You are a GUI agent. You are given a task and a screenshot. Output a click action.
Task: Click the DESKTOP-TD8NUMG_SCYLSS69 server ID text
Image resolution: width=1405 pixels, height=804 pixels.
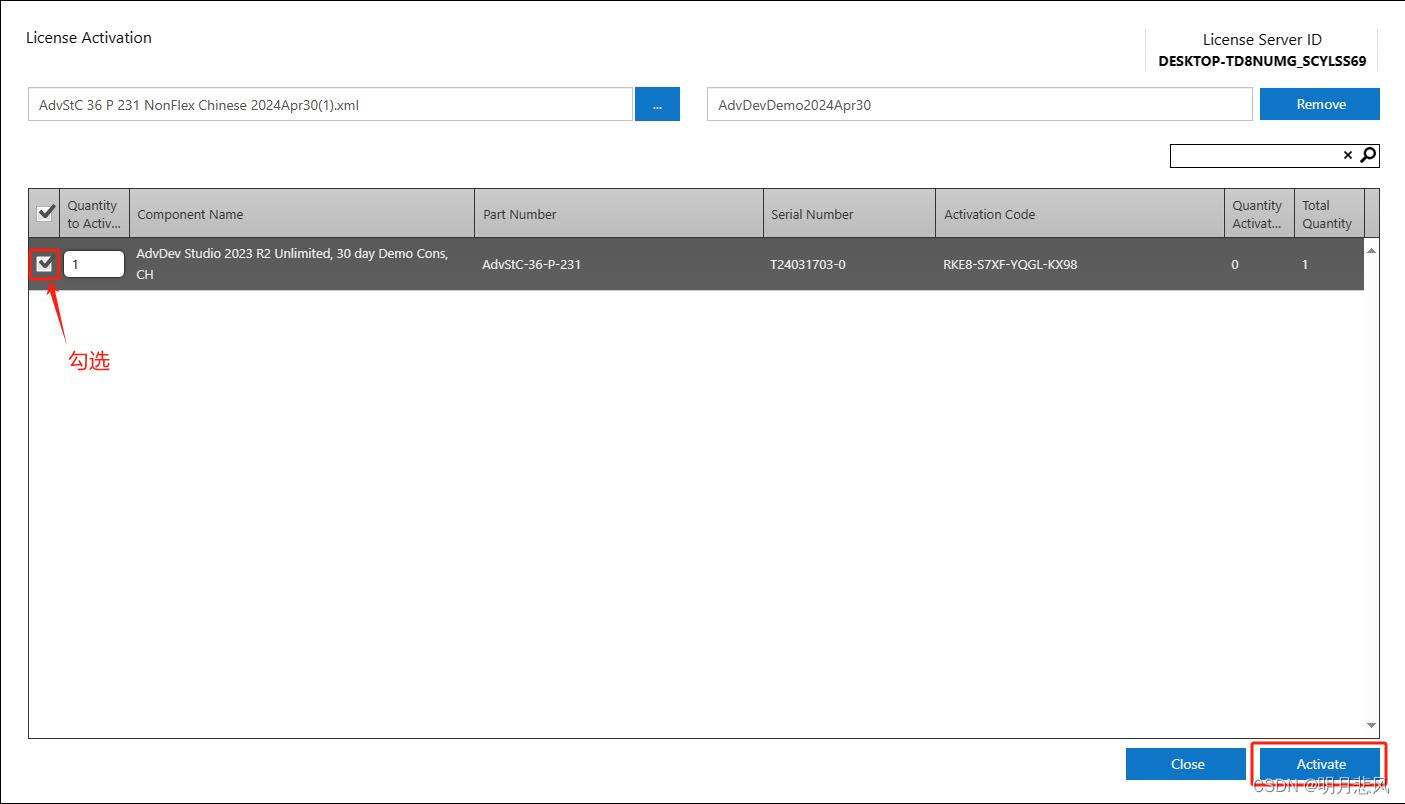(x=1262, y=61)
